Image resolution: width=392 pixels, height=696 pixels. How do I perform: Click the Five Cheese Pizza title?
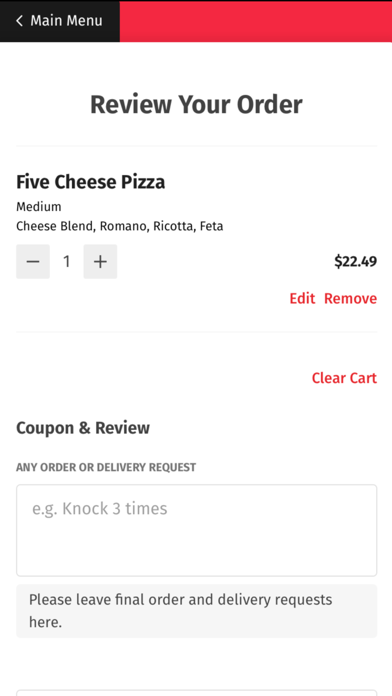click(91, 182)
